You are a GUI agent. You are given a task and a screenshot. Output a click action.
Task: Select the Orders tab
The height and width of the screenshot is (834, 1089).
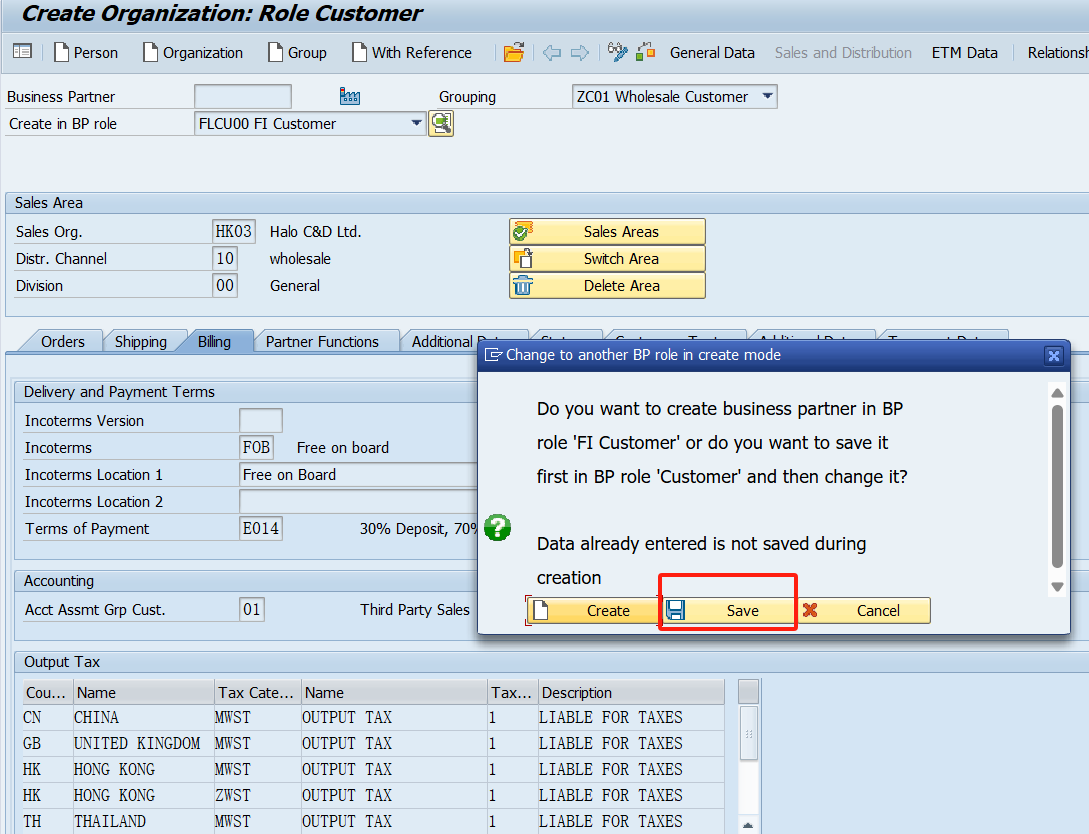click(63, 342)
